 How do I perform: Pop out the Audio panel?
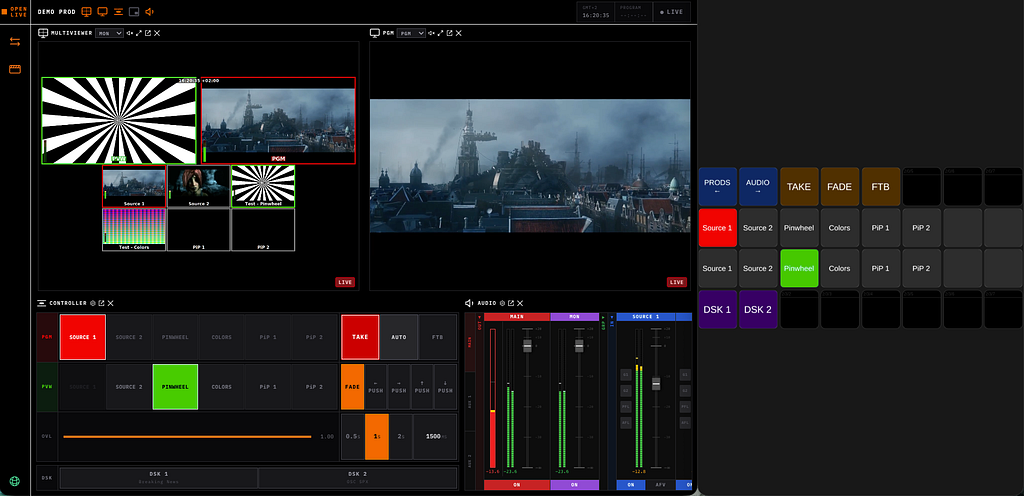tap(511, 303)
